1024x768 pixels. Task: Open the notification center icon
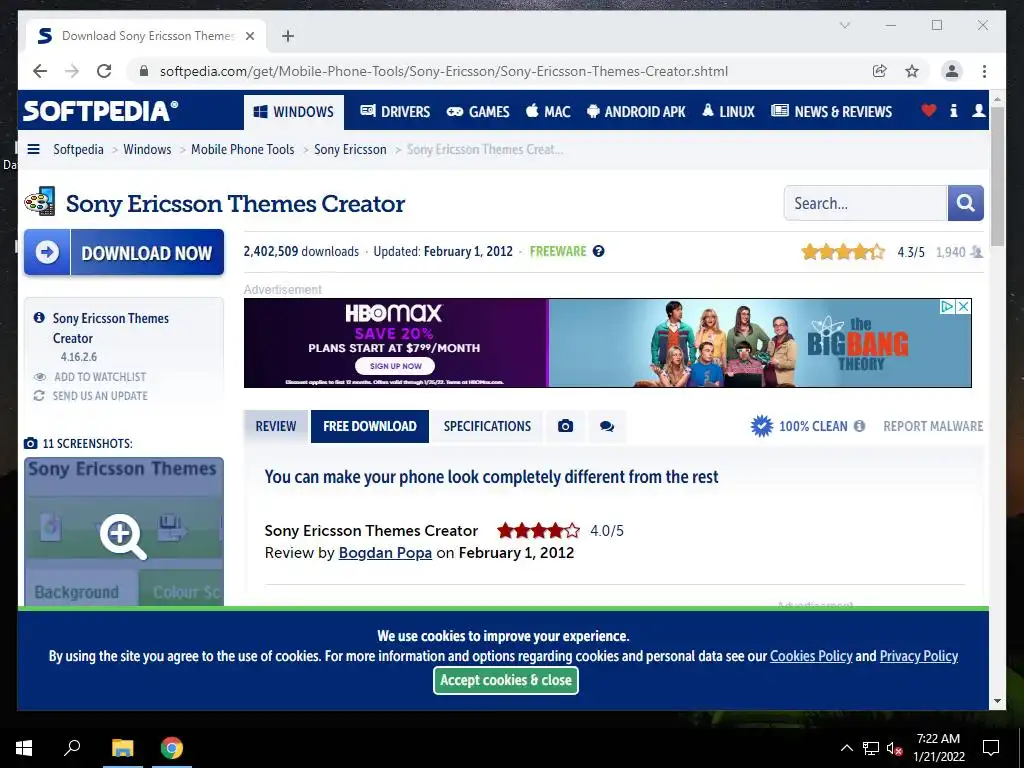991,748
